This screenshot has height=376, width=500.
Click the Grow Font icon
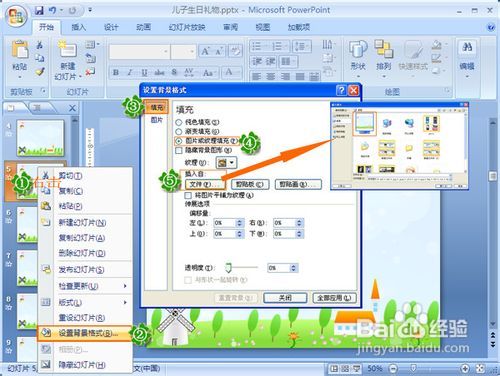tap(205, 51)
